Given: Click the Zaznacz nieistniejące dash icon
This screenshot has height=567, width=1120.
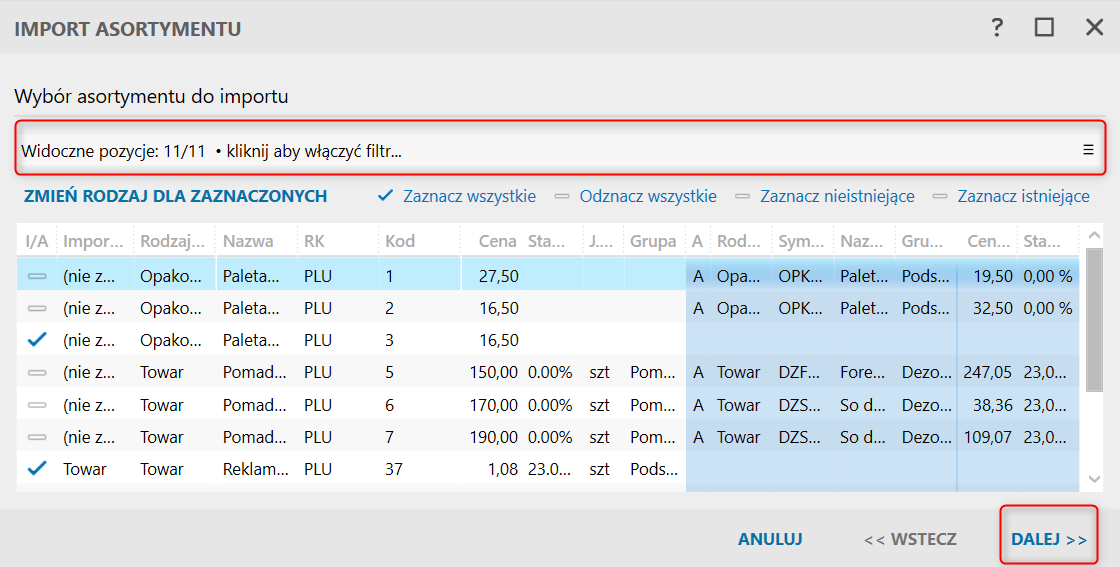Looking at the screenshot, I should click(742, 196).
